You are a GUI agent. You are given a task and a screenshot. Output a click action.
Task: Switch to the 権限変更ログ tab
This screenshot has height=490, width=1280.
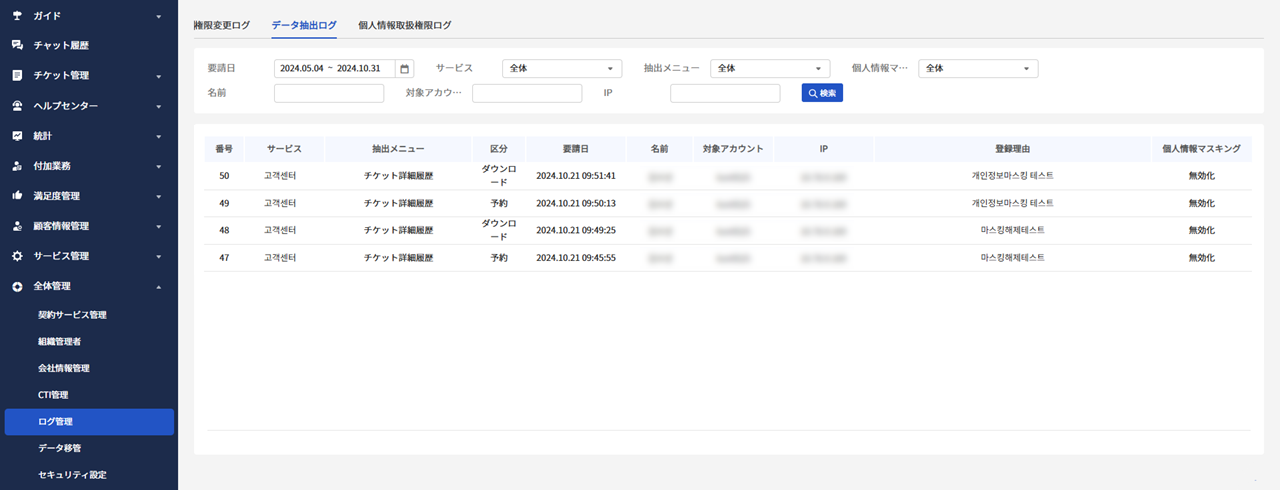(x=221, y=25)
